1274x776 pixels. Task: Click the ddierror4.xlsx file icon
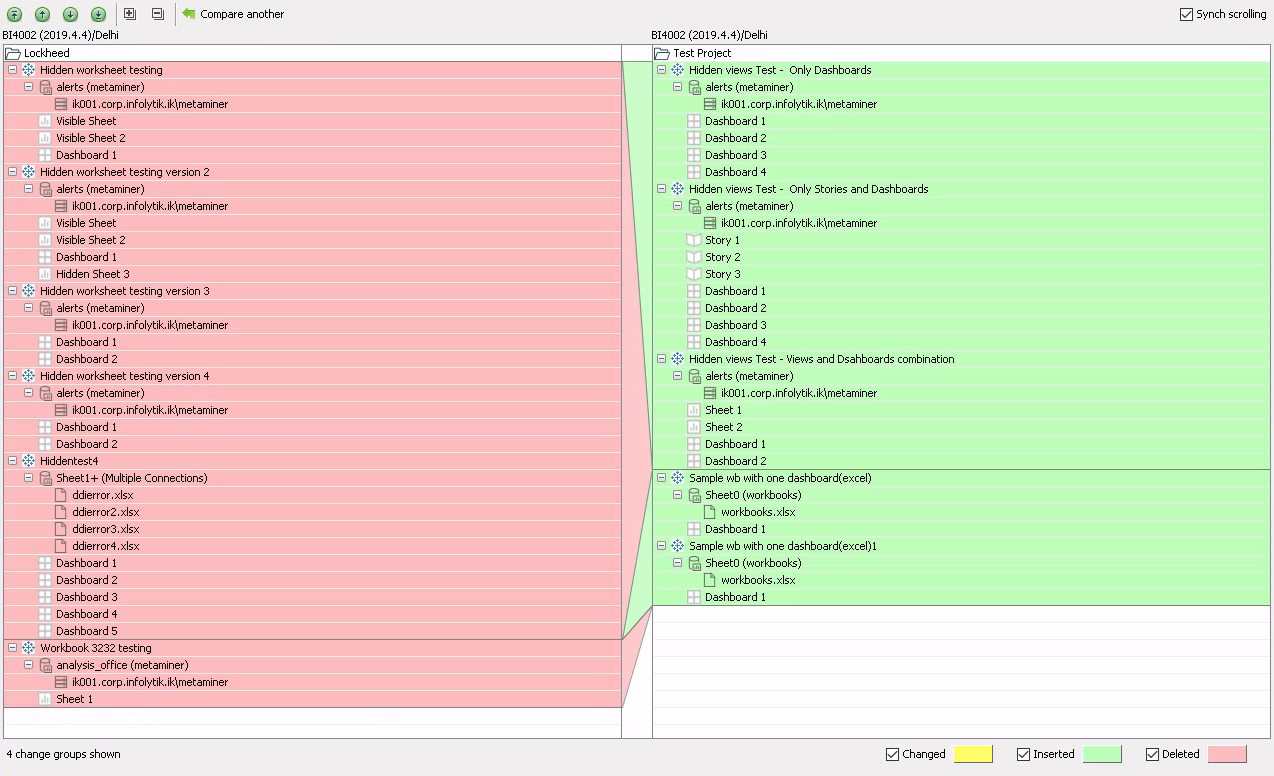(61, 546)
